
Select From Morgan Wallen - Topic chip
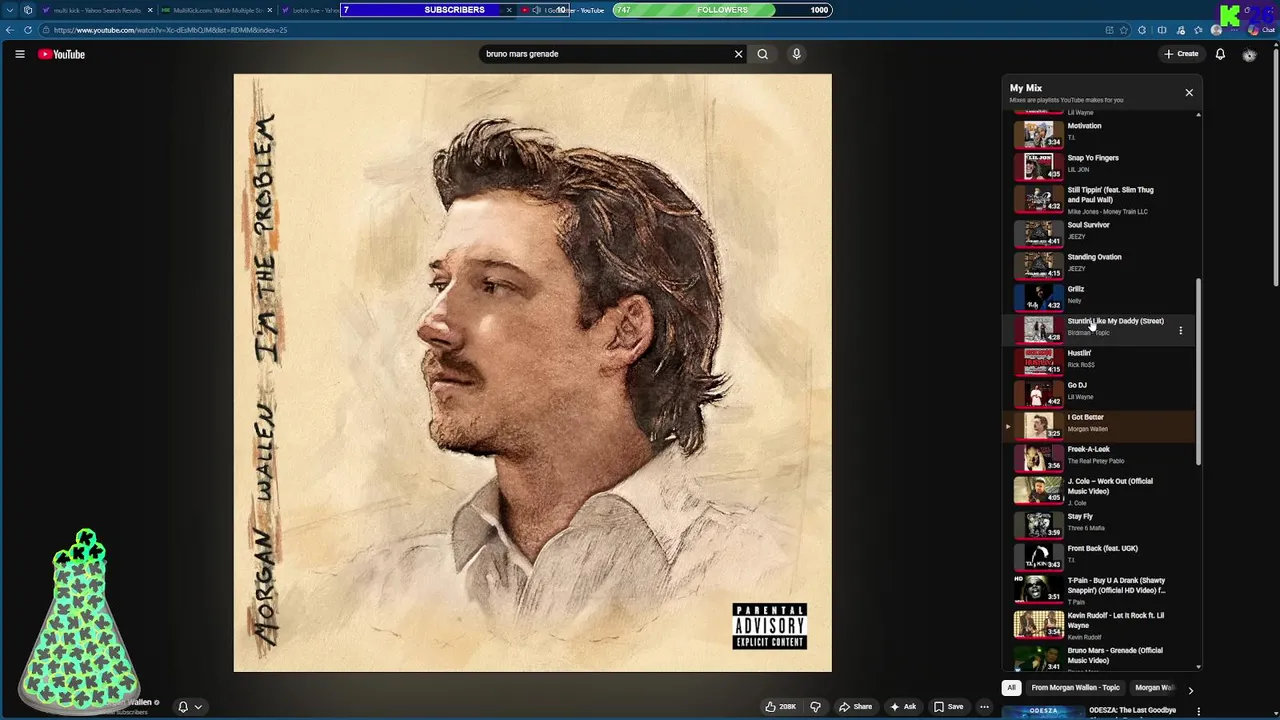(1075, 688)
